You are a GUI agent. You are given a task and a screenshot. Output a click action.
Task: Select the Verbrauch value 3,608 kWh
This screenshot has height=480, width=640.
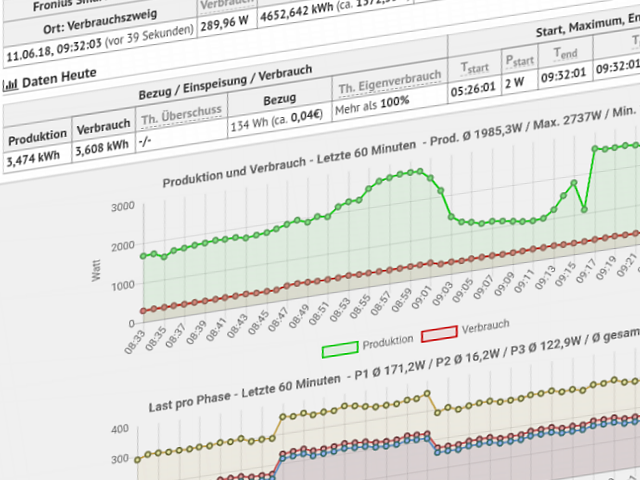pos(102,148)
